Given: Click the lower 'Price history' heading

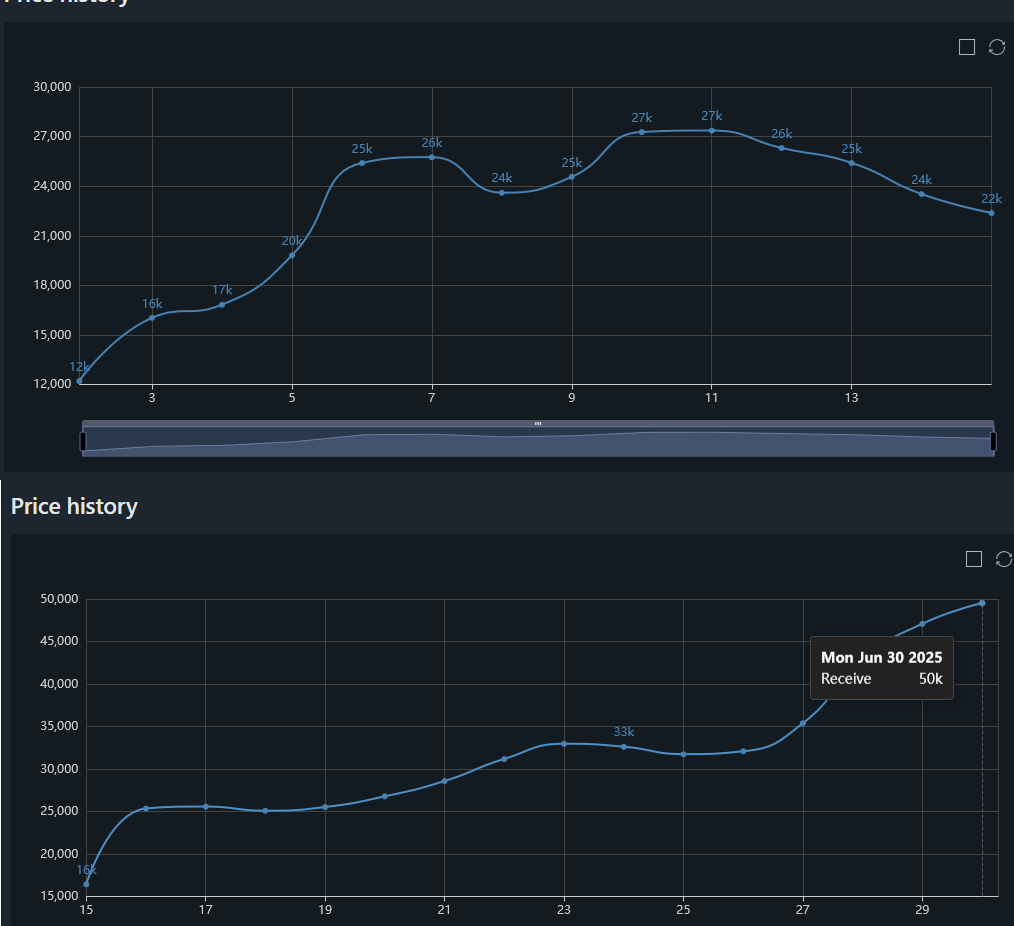Looking at the screenshot, I should pyautogui.click(x=74, y=506).
